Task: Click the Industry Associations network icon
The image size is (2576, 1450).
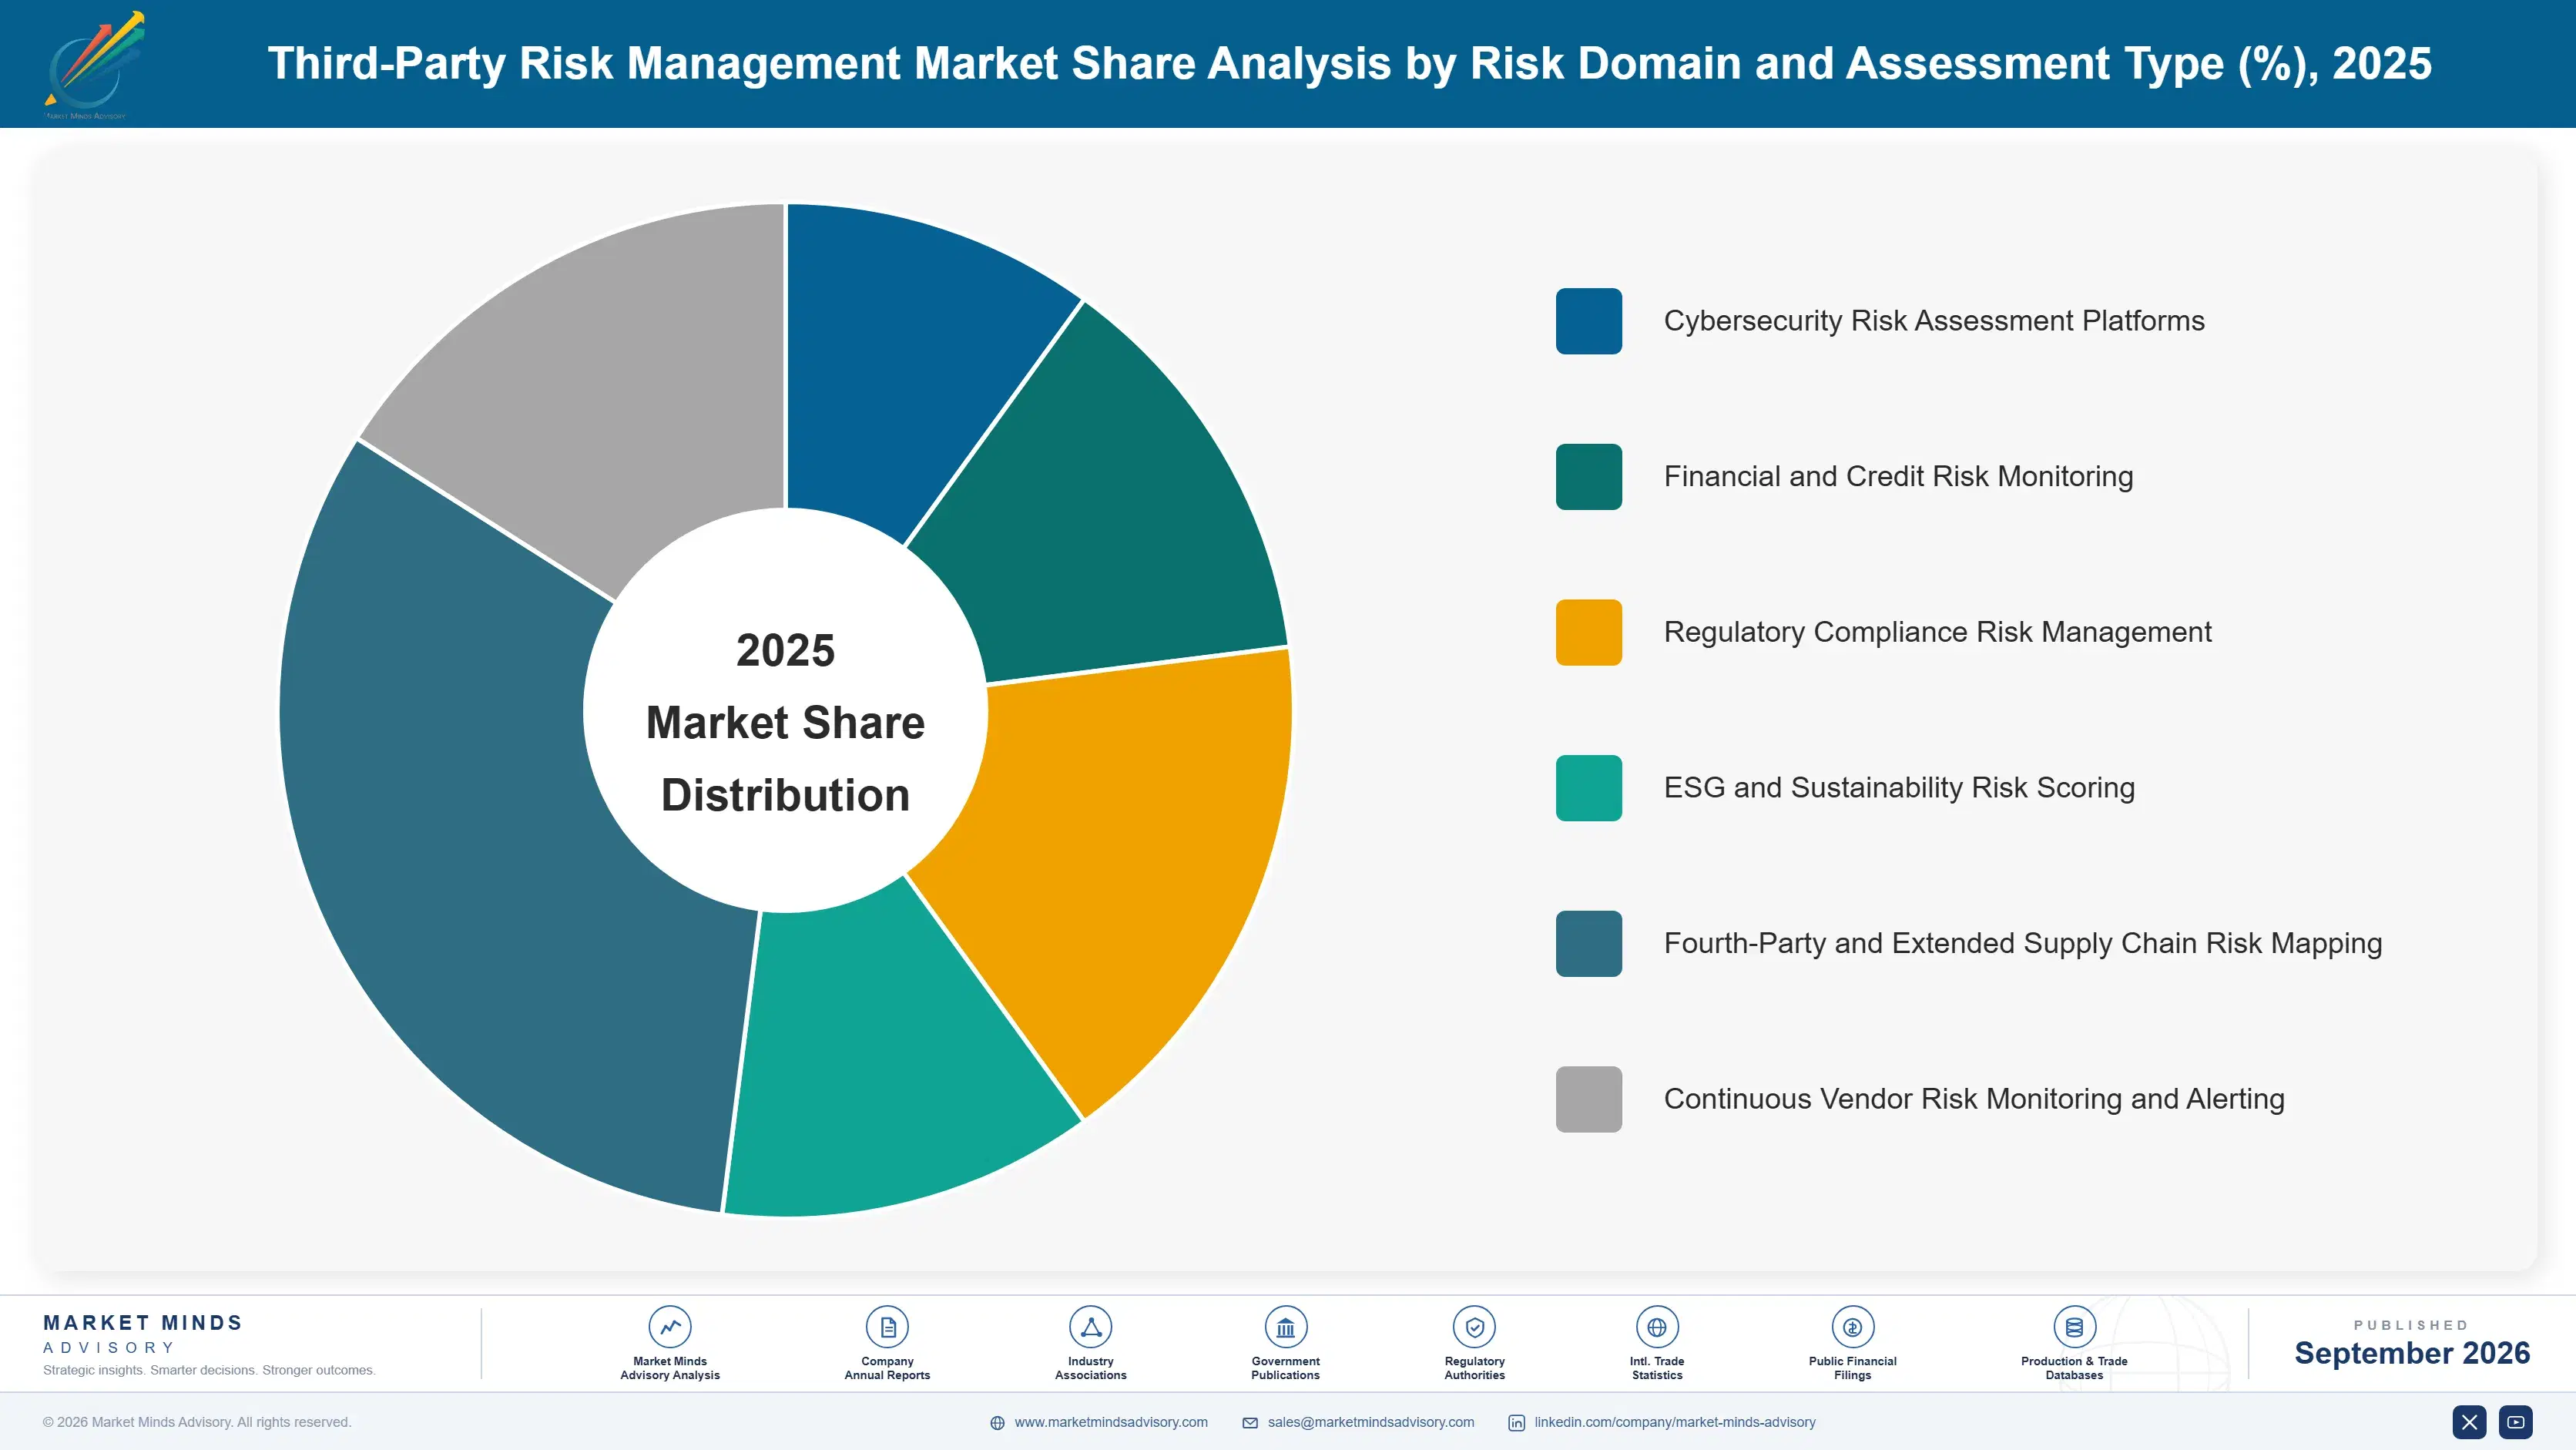Action: click(x=1090, y=1327)
